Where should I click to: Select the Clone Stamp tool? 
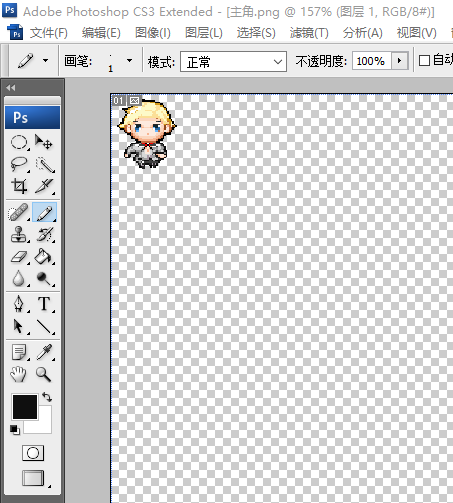point(19,234)
